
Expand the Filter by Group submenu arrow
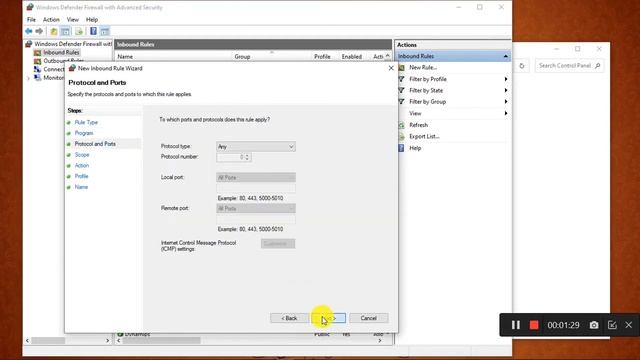coord(506,102)
